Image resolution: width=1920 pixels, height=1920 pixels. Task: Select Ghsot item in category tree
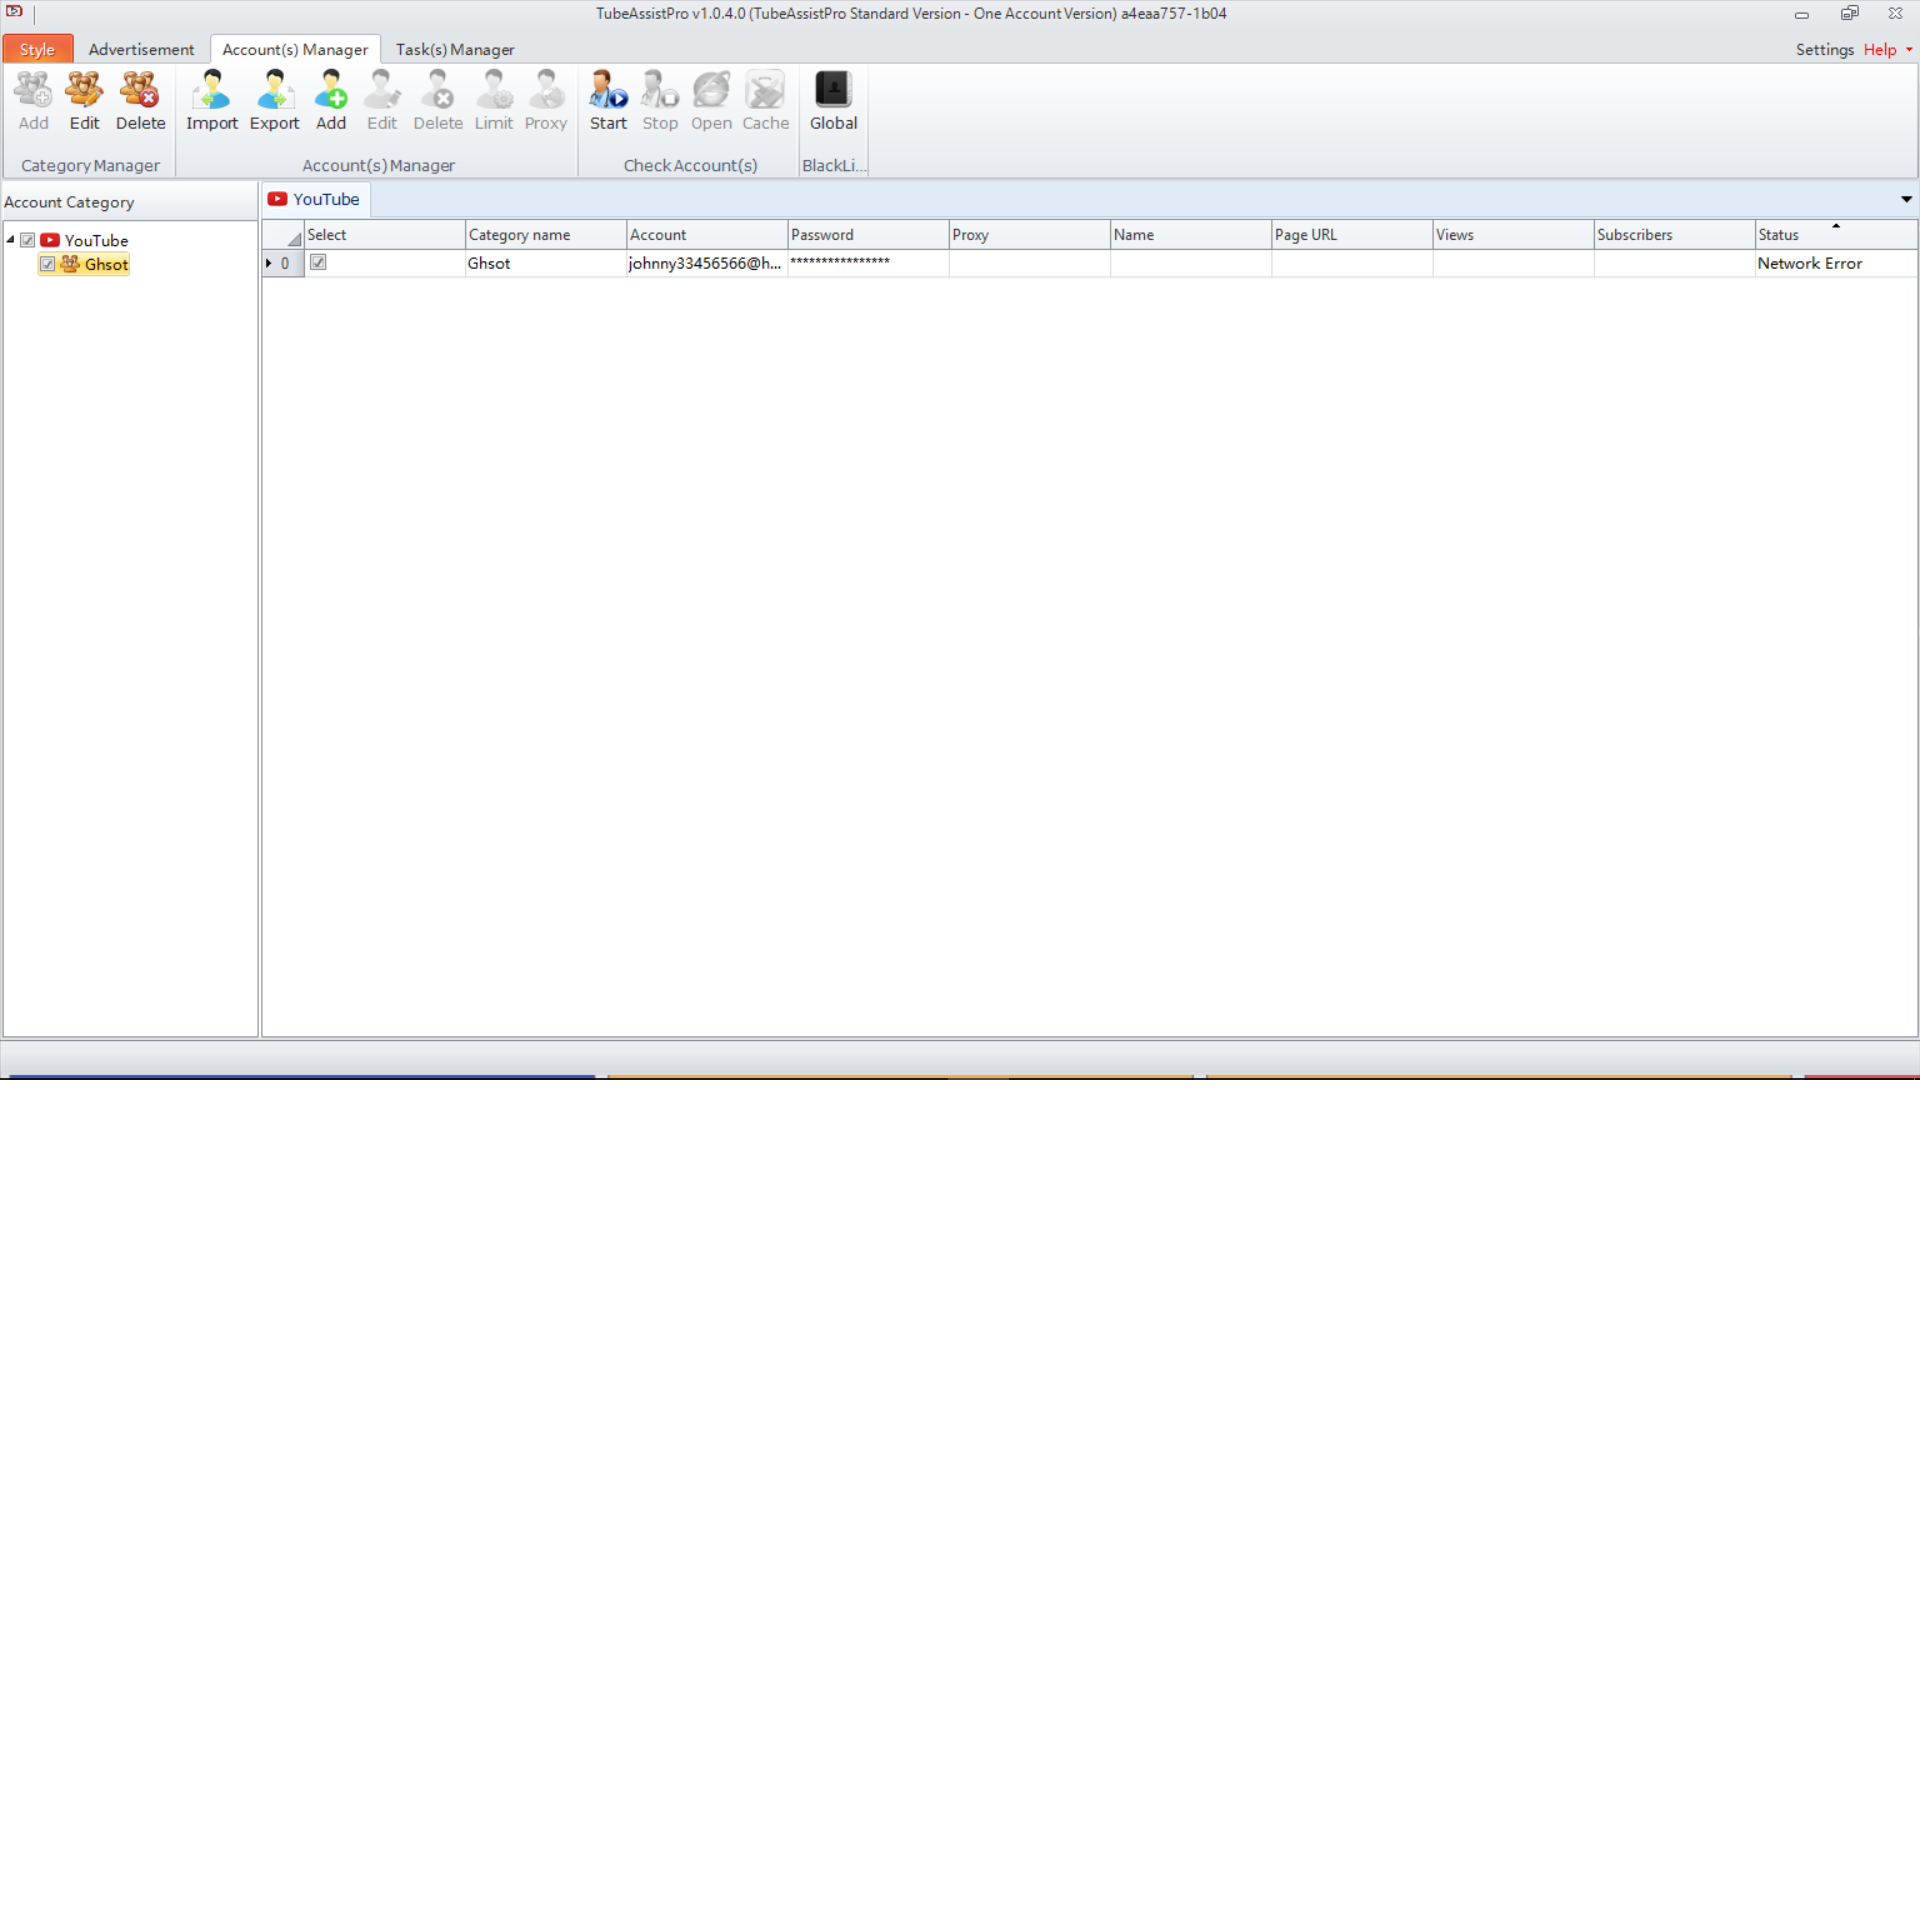(x=106, y=264)
